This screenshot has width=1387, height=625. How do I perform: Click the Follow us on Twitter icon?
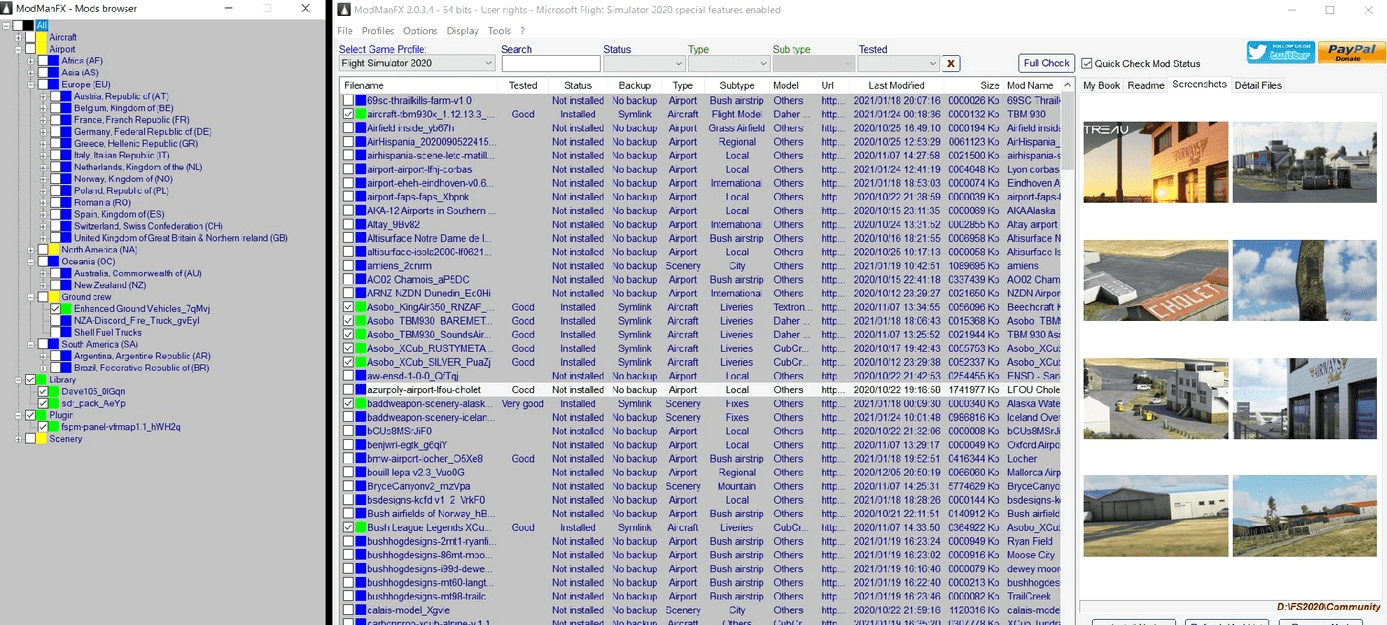1280,53
